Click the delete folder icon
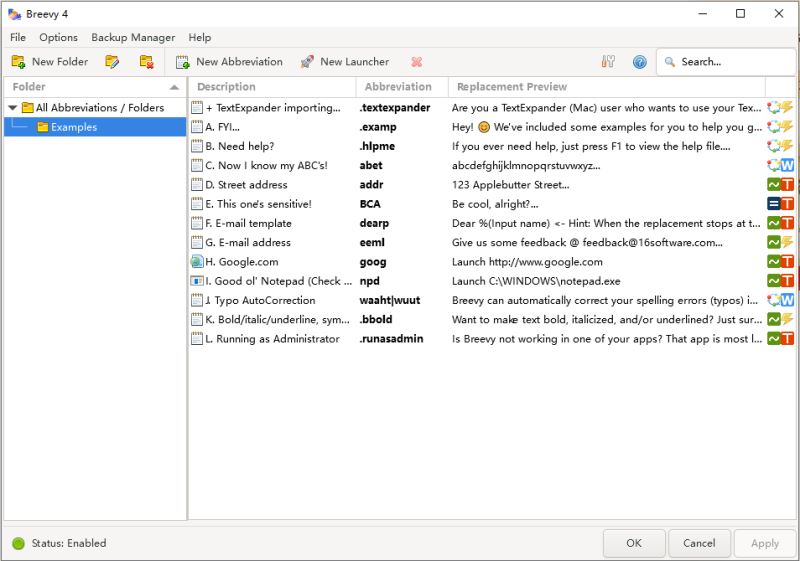This screenshot has width=800, height=561. tap(147, 62)
